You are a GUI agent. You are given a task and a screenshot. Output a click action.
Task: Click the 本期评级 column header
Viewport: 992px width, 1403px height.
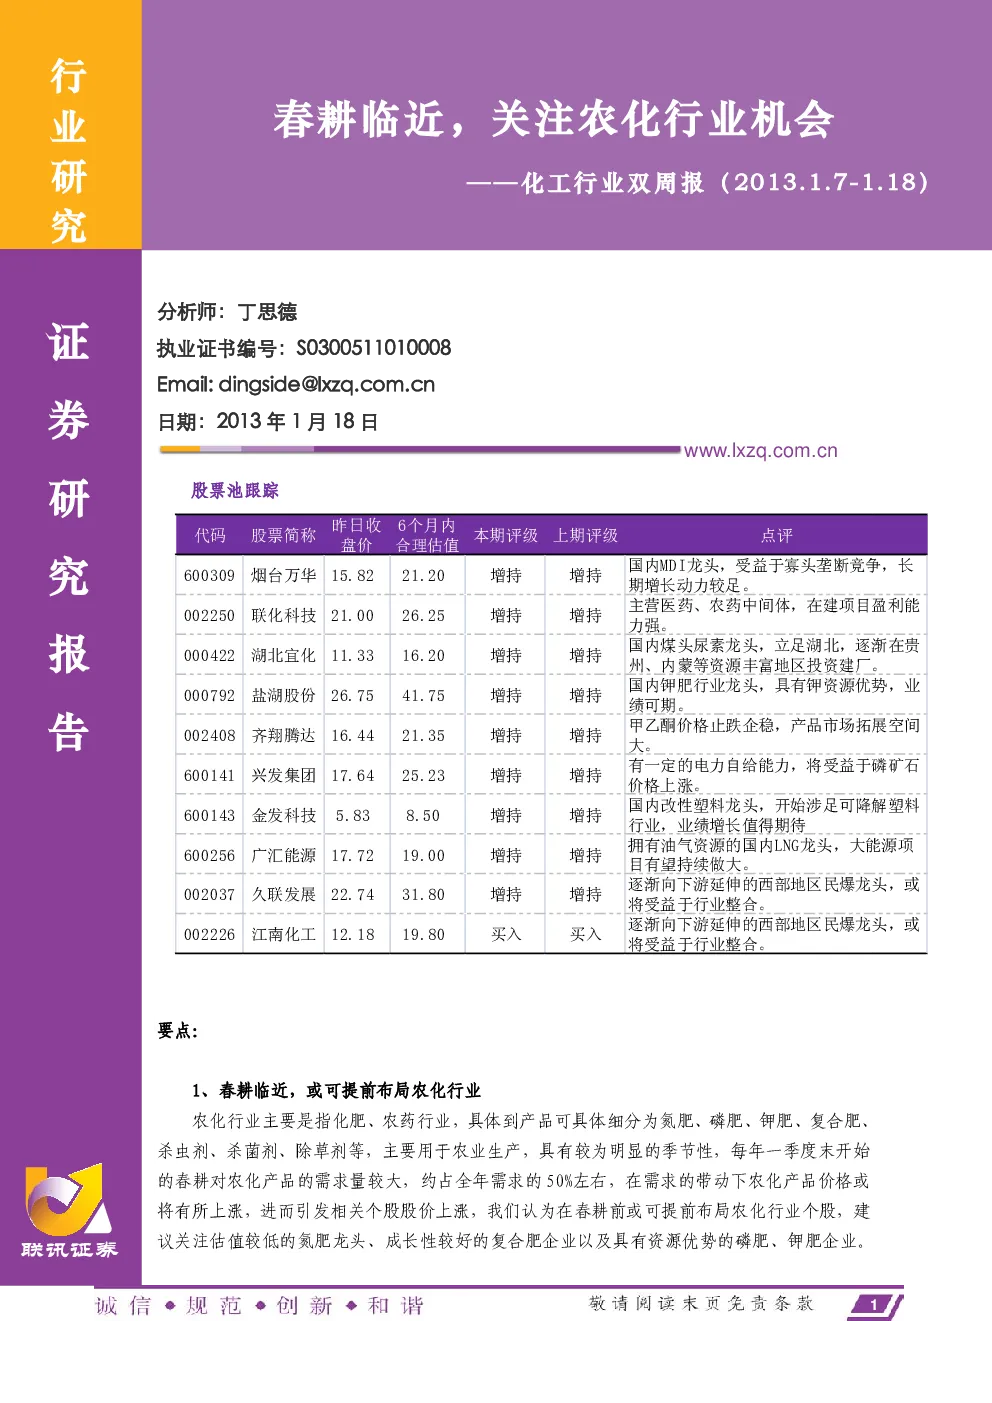[x=506, y=535]
